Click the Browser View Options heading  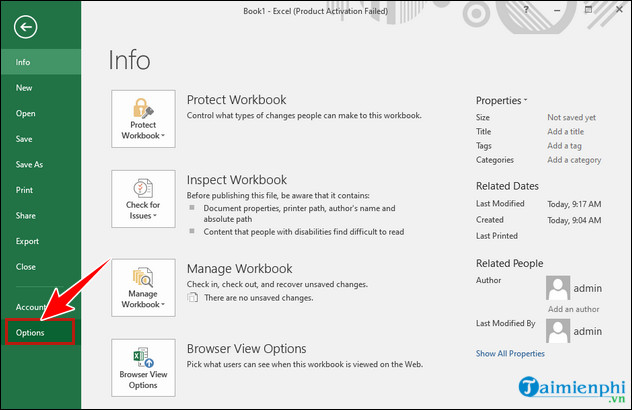coord(246,348)
